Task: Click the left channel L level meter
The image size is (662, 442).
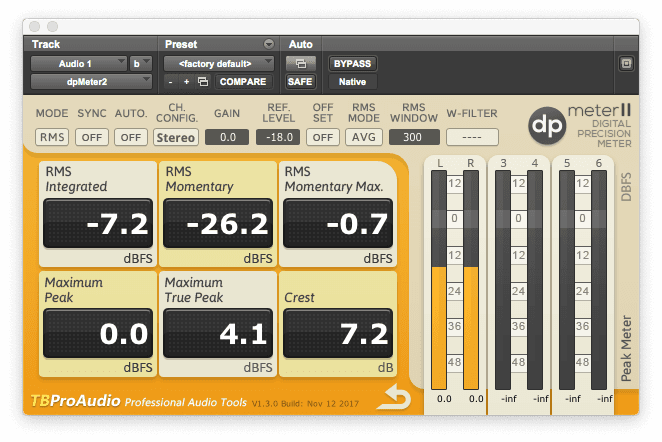Action: click(439, 279)
